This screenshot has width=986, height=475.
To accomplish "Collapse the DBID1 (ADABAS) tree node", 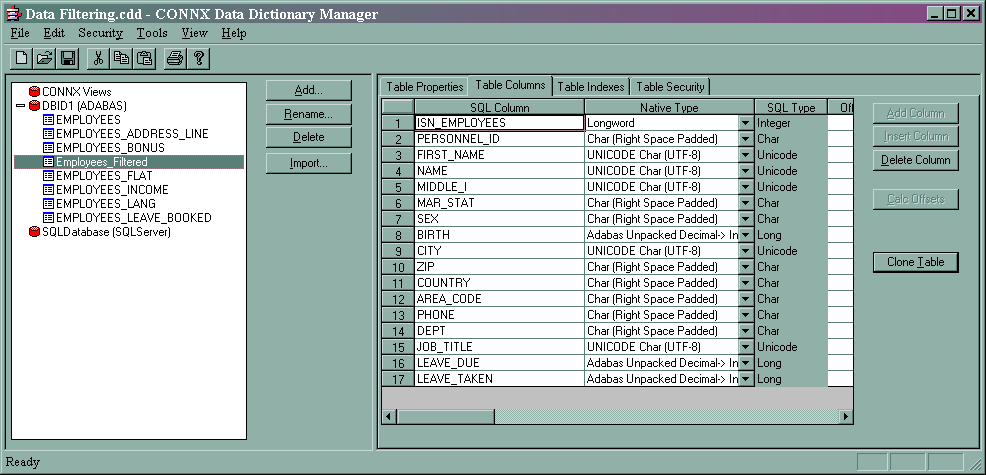I will 20,106.
